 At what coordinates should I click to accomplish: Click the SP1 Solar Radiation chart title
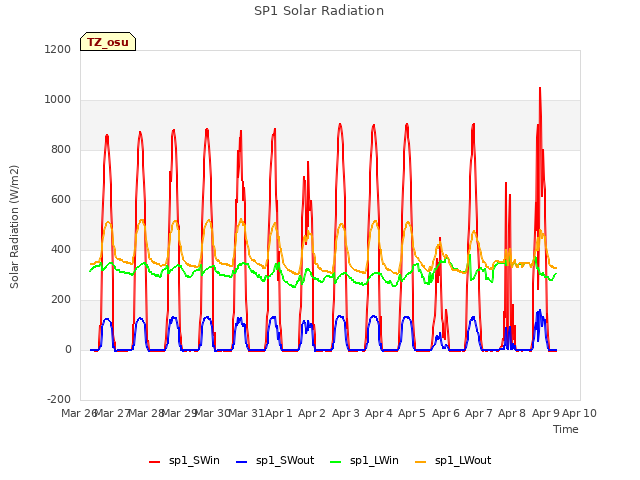coord(319,11)
